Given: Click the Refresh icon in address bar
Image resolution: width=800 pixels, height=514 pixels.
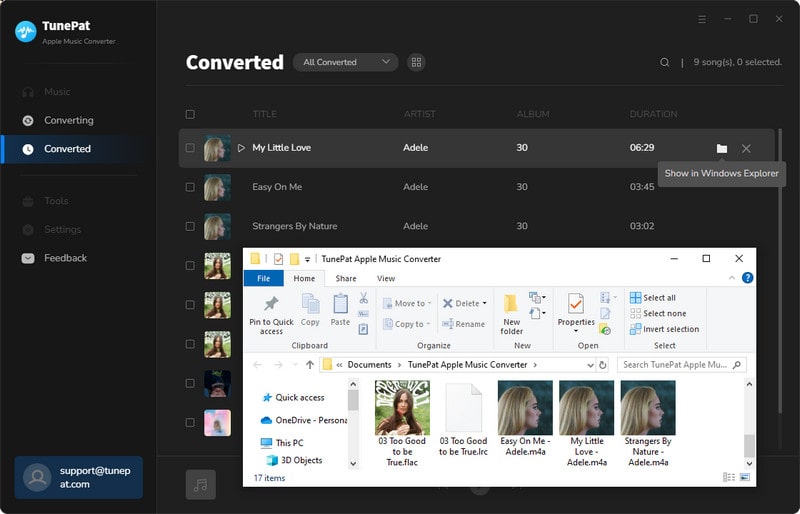Looking at the screenshot, I should pyautogui.click(x=603, y=365).
